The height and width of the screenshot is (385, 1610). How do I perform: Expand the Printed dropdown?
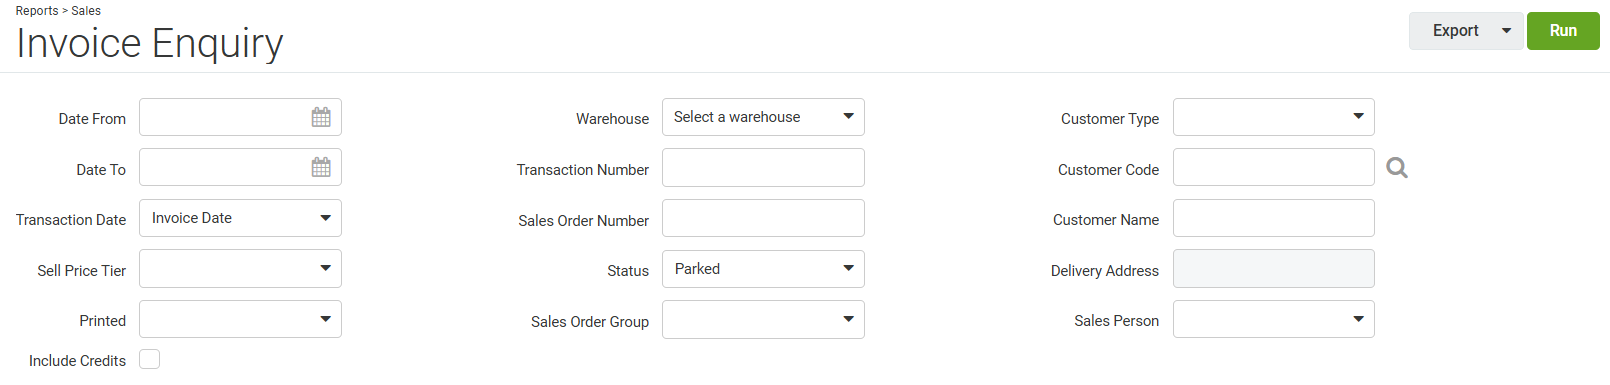tap(240, 319)
